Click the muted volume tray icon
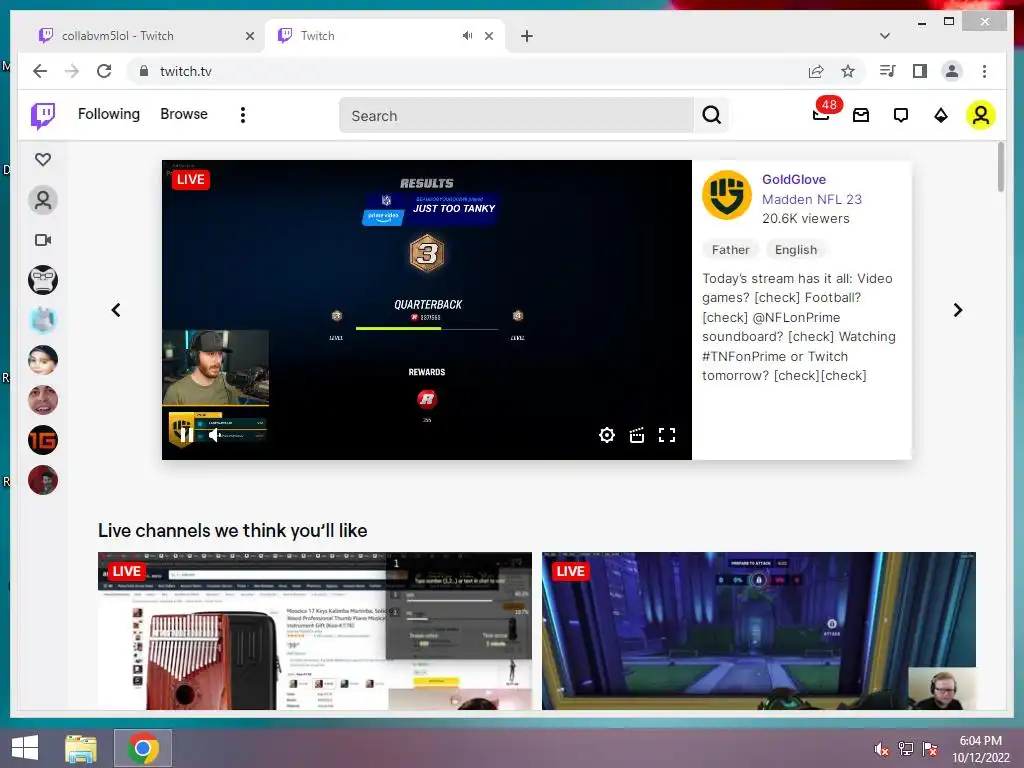 881,749
